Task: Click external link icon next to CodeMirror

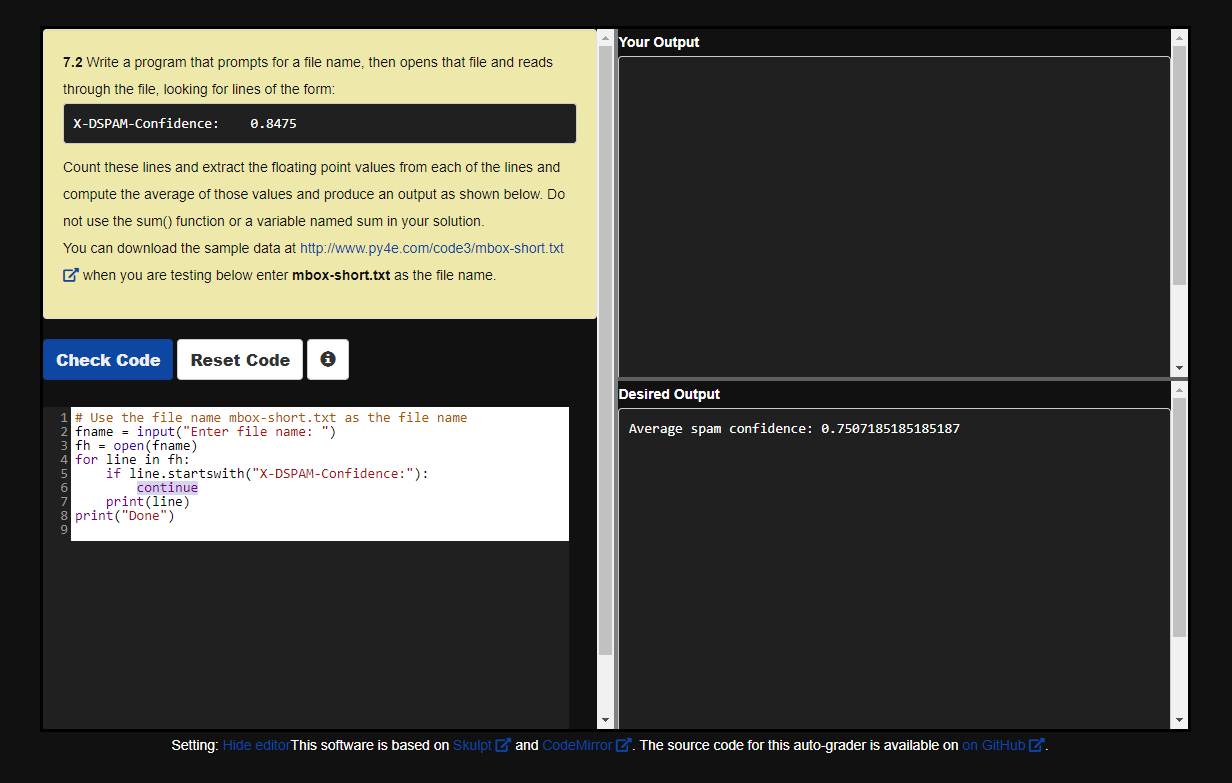Action: coord(623,745)
